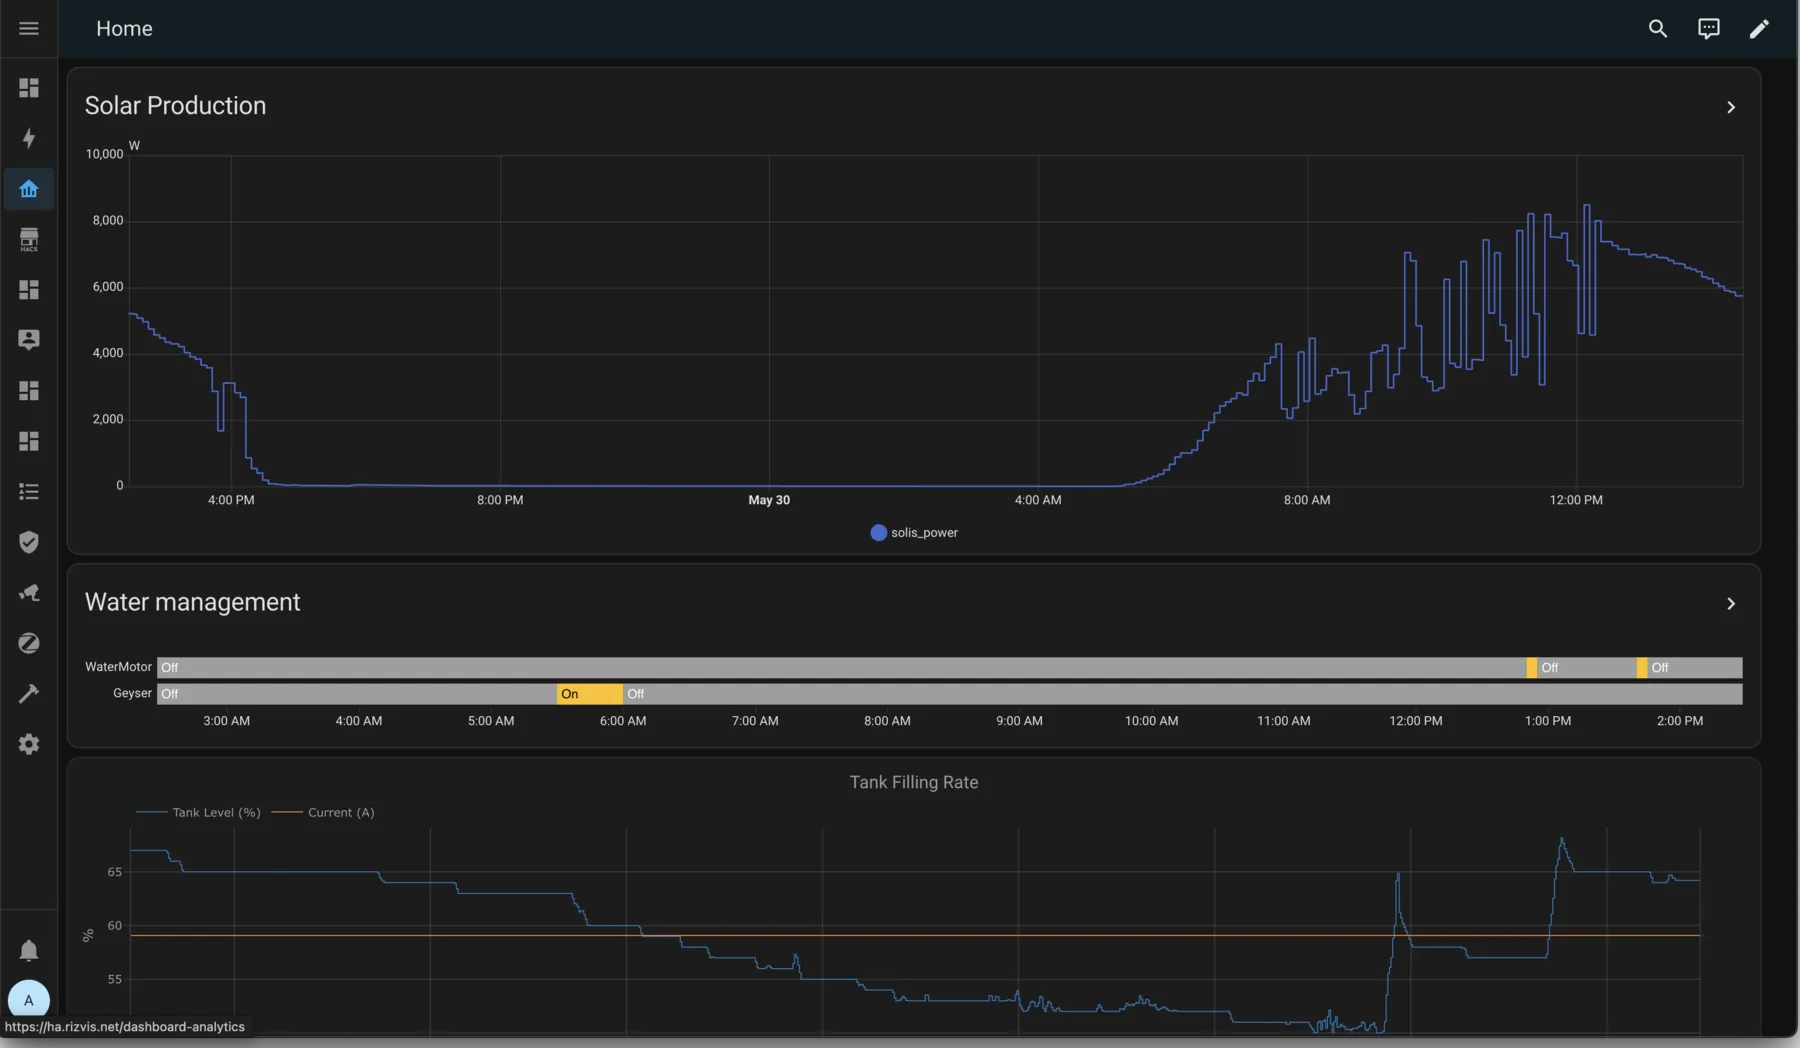
Task: Open the to-do list icon in sidebar
Action: pos(29,492)
